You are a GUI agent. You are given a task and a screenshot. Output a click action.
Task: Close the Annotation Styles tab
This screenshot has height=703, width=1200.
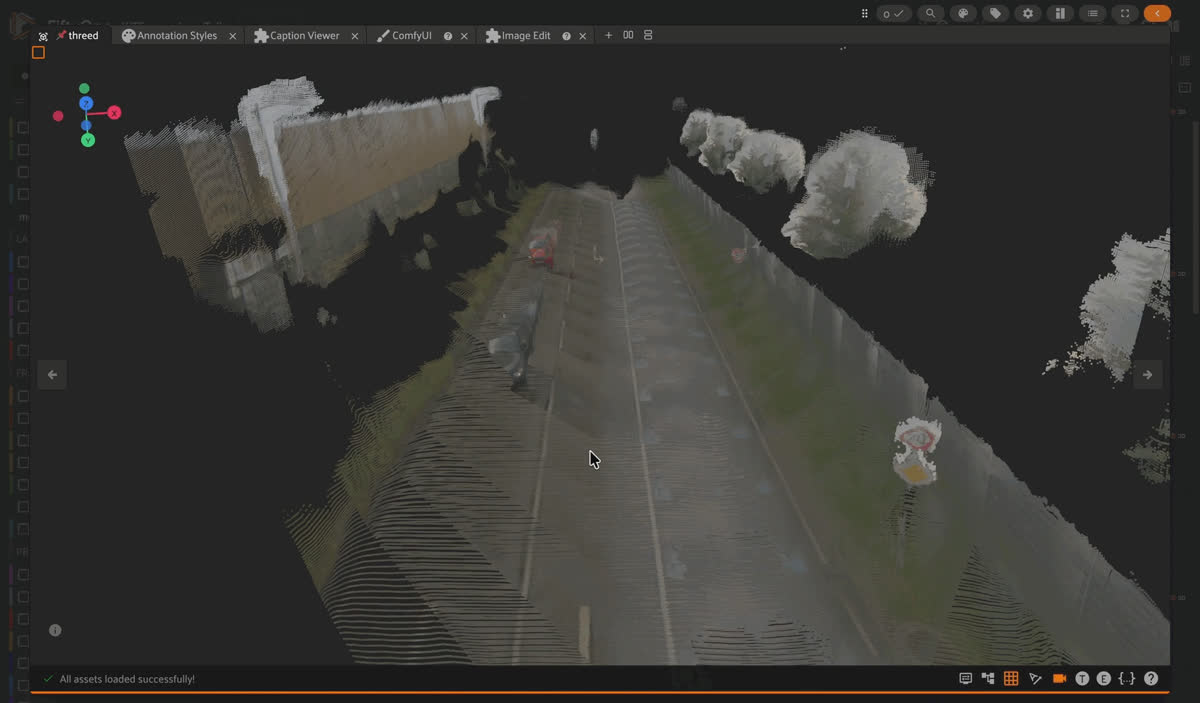[x=233, y=36]
